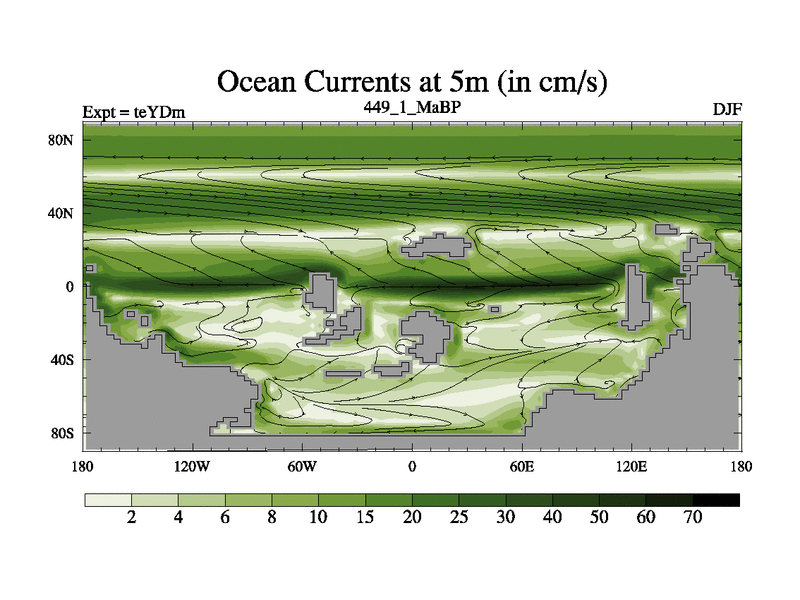Image resolution: width=800 pixels, height=600 pixels.
Task: Click the '449_1_MaBP' time period label
Action: pos(412,105)
